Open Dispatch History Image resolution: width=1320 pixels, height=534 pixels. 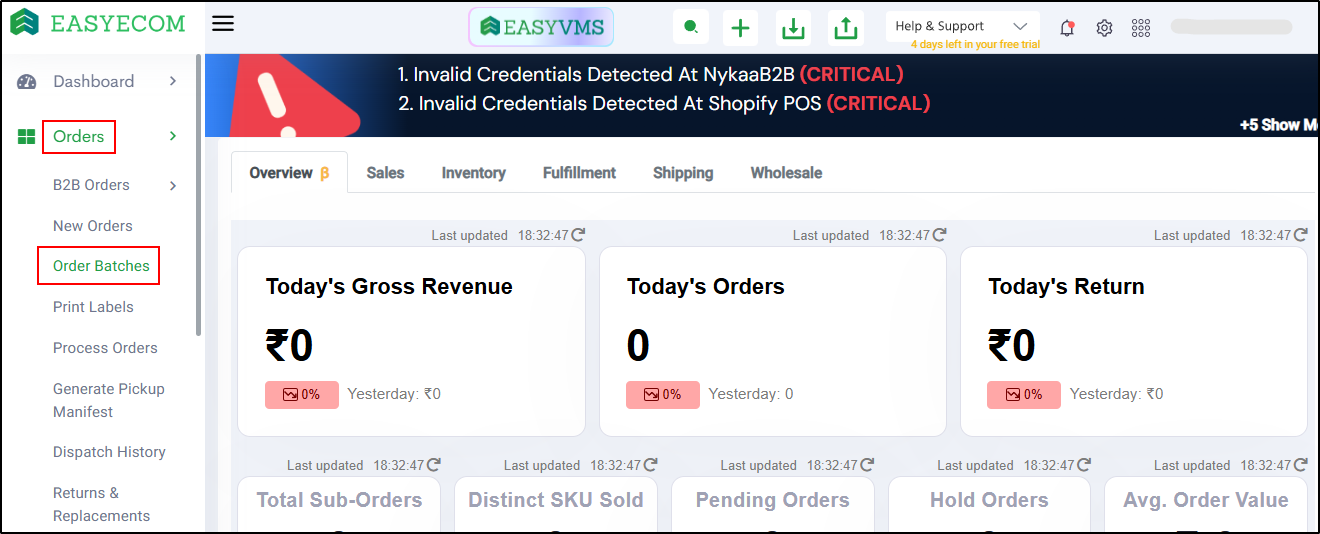click(109, 452)
